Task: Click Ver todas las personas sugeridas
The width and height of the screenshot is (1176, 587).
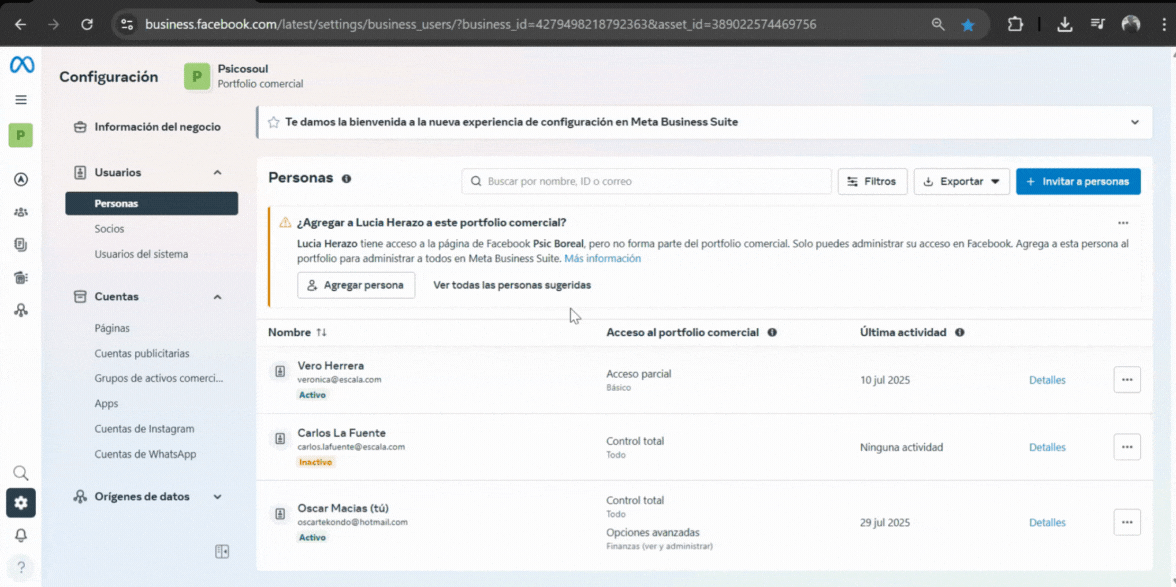Action: pyautogui.click(x=512, y=285)
